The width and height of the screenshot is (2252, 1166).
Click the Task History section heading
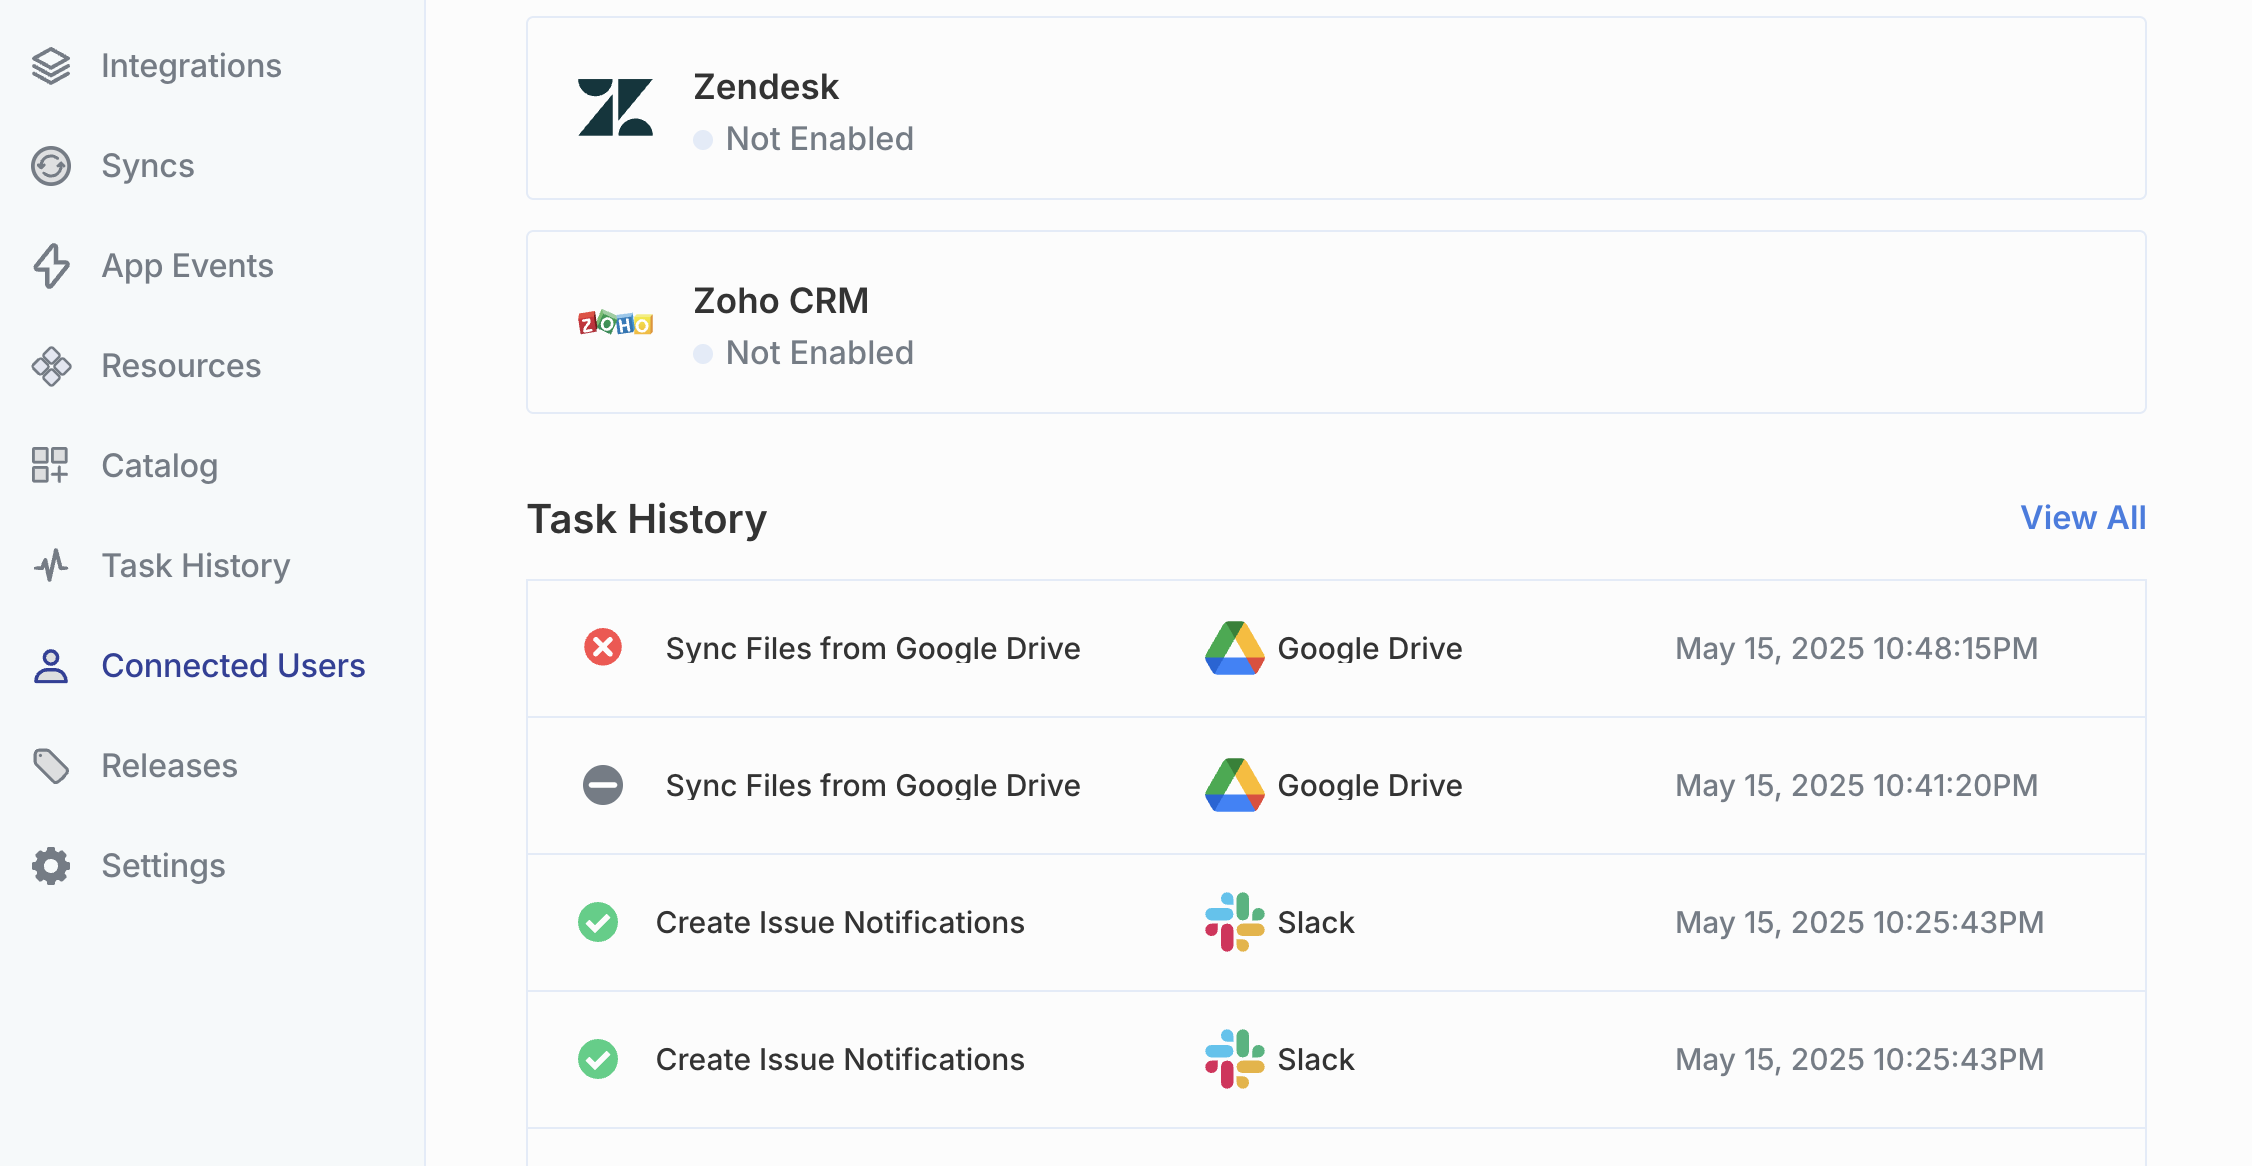click(647, 519)
